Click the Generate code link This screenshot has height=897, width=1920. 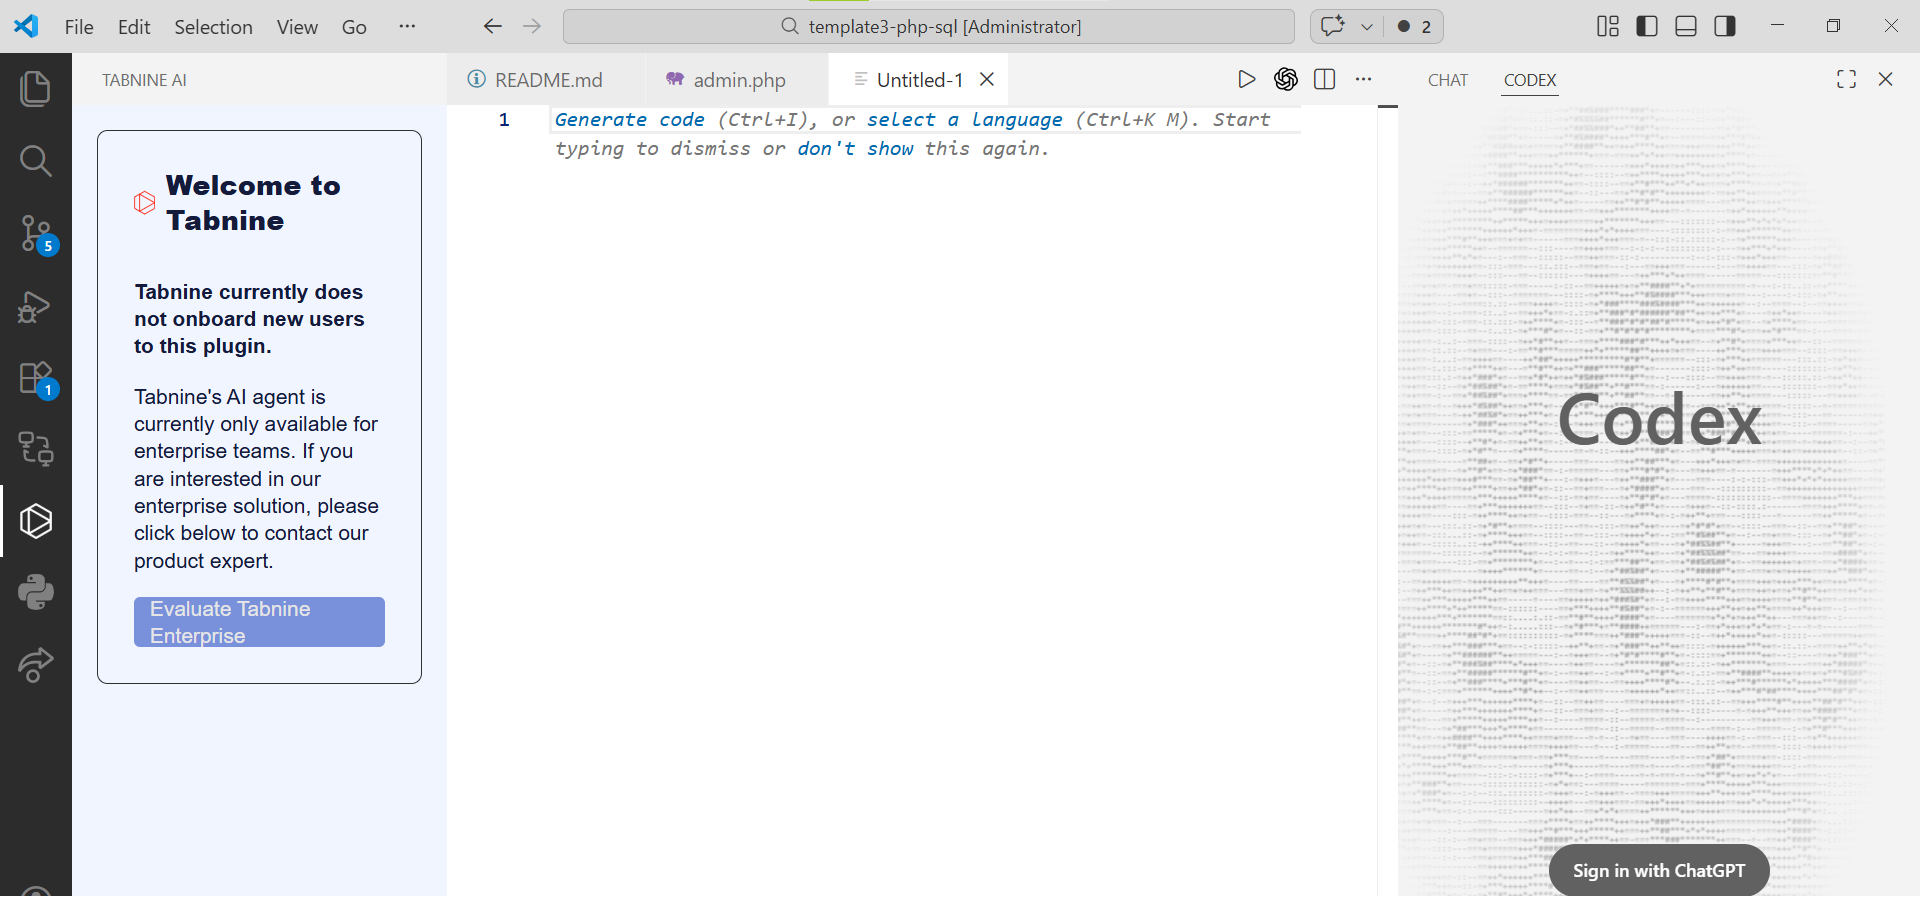click(x=630, y=120)
